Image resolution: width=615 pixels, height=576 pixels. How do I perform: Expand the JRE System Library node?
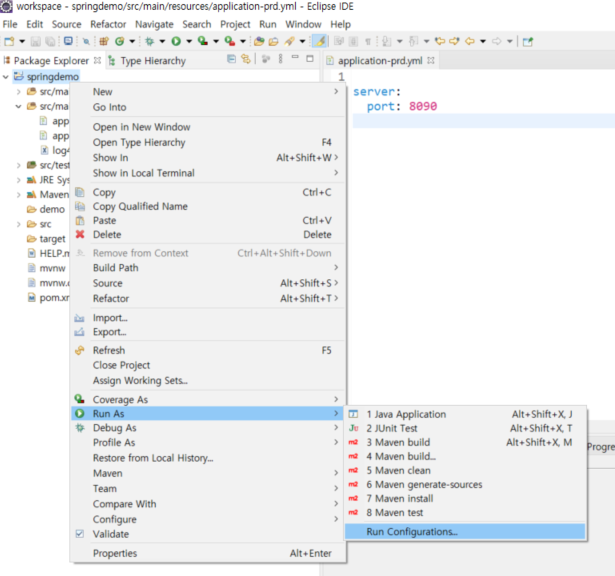(x=18, y=180)
